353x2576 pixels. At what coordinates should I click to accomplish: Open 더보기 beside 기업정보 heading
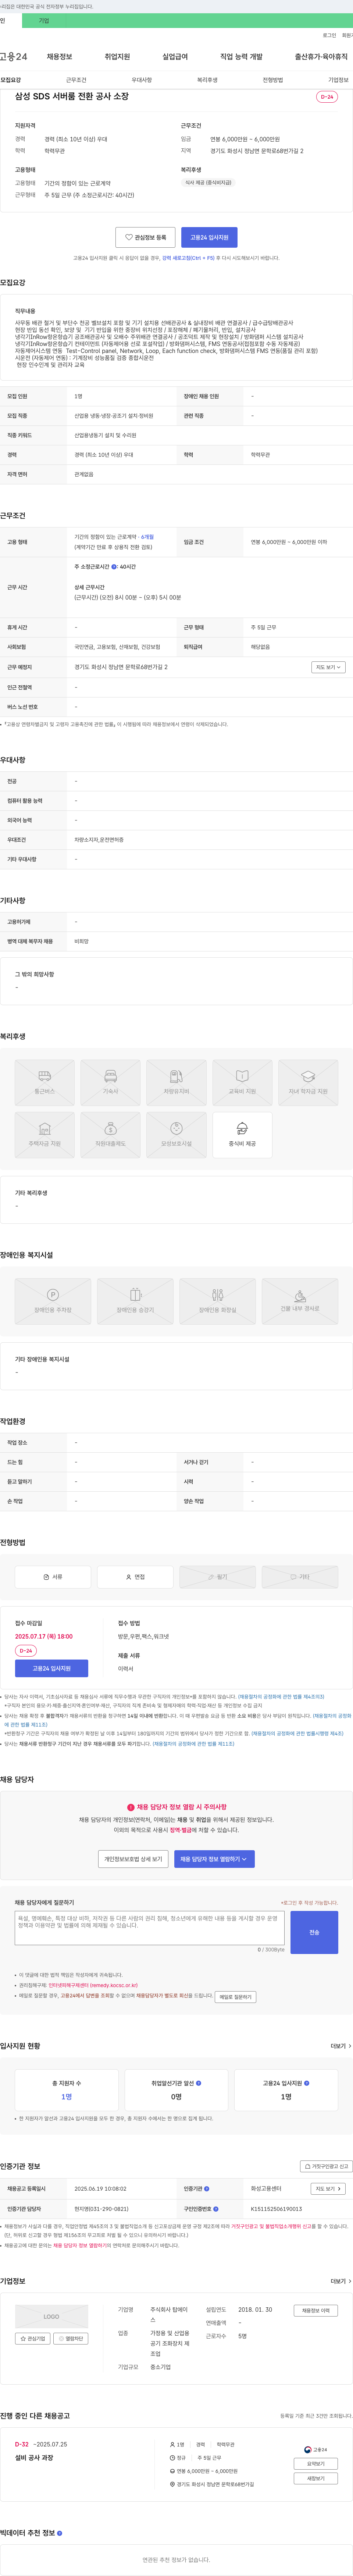[341, 2281]
